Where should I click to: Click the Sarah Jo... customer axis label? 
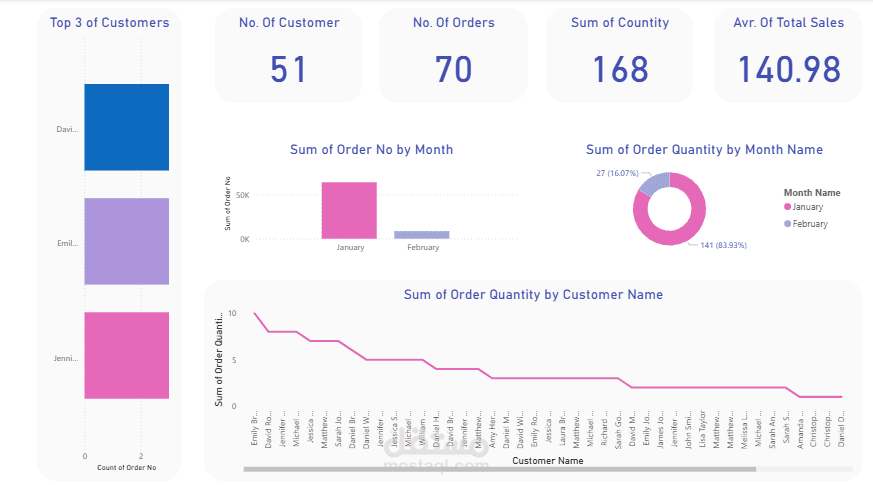(x=338, y=429)
